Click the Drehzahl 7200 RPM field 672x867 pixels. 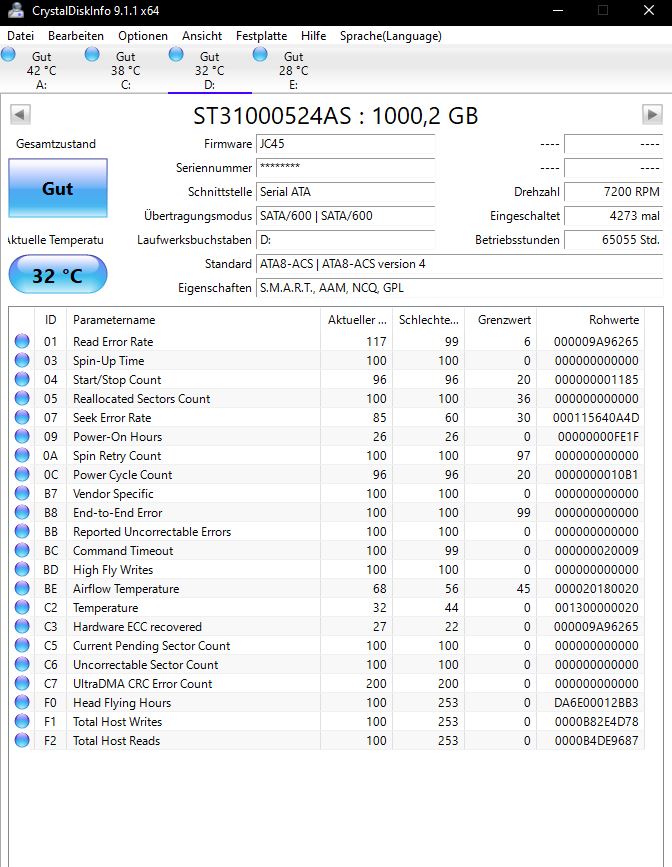613,192
